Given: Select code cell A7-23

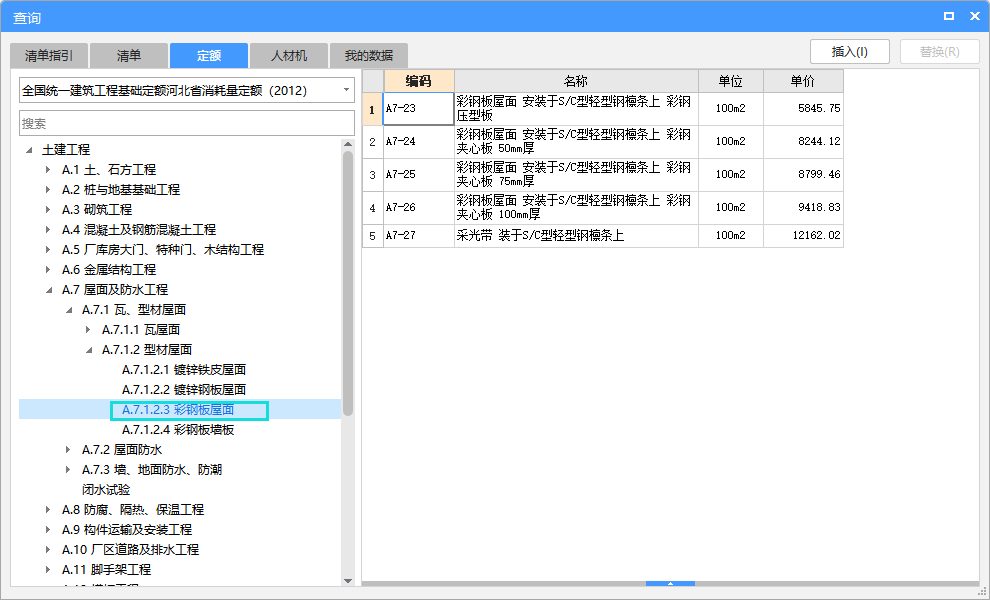Looking at the screenshot, I should pos(419,109).
